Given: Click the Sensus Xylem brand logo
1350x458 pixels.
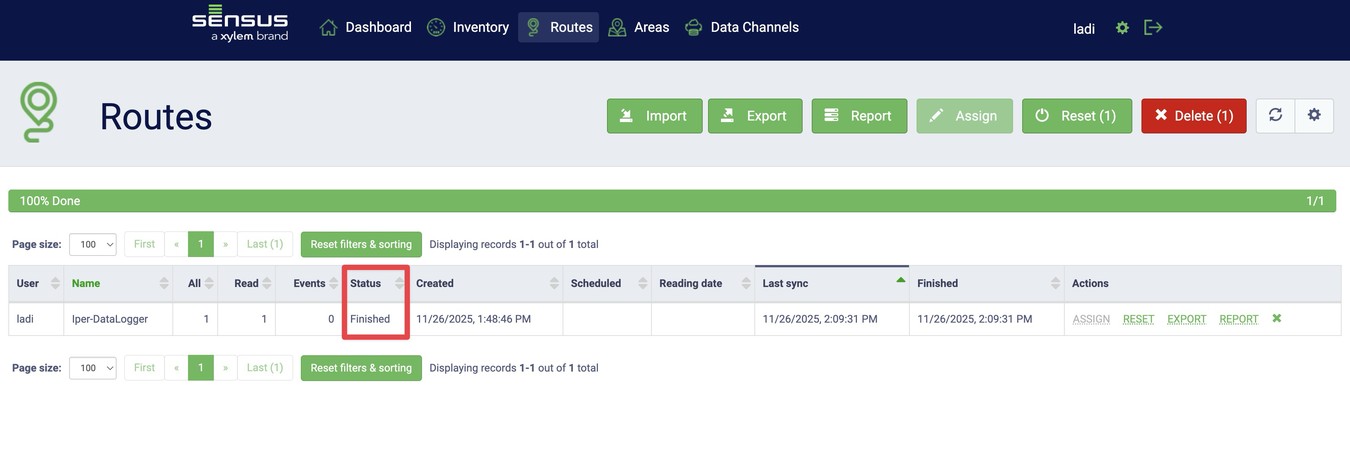Looking at the screenshot, I should [240, 26].
